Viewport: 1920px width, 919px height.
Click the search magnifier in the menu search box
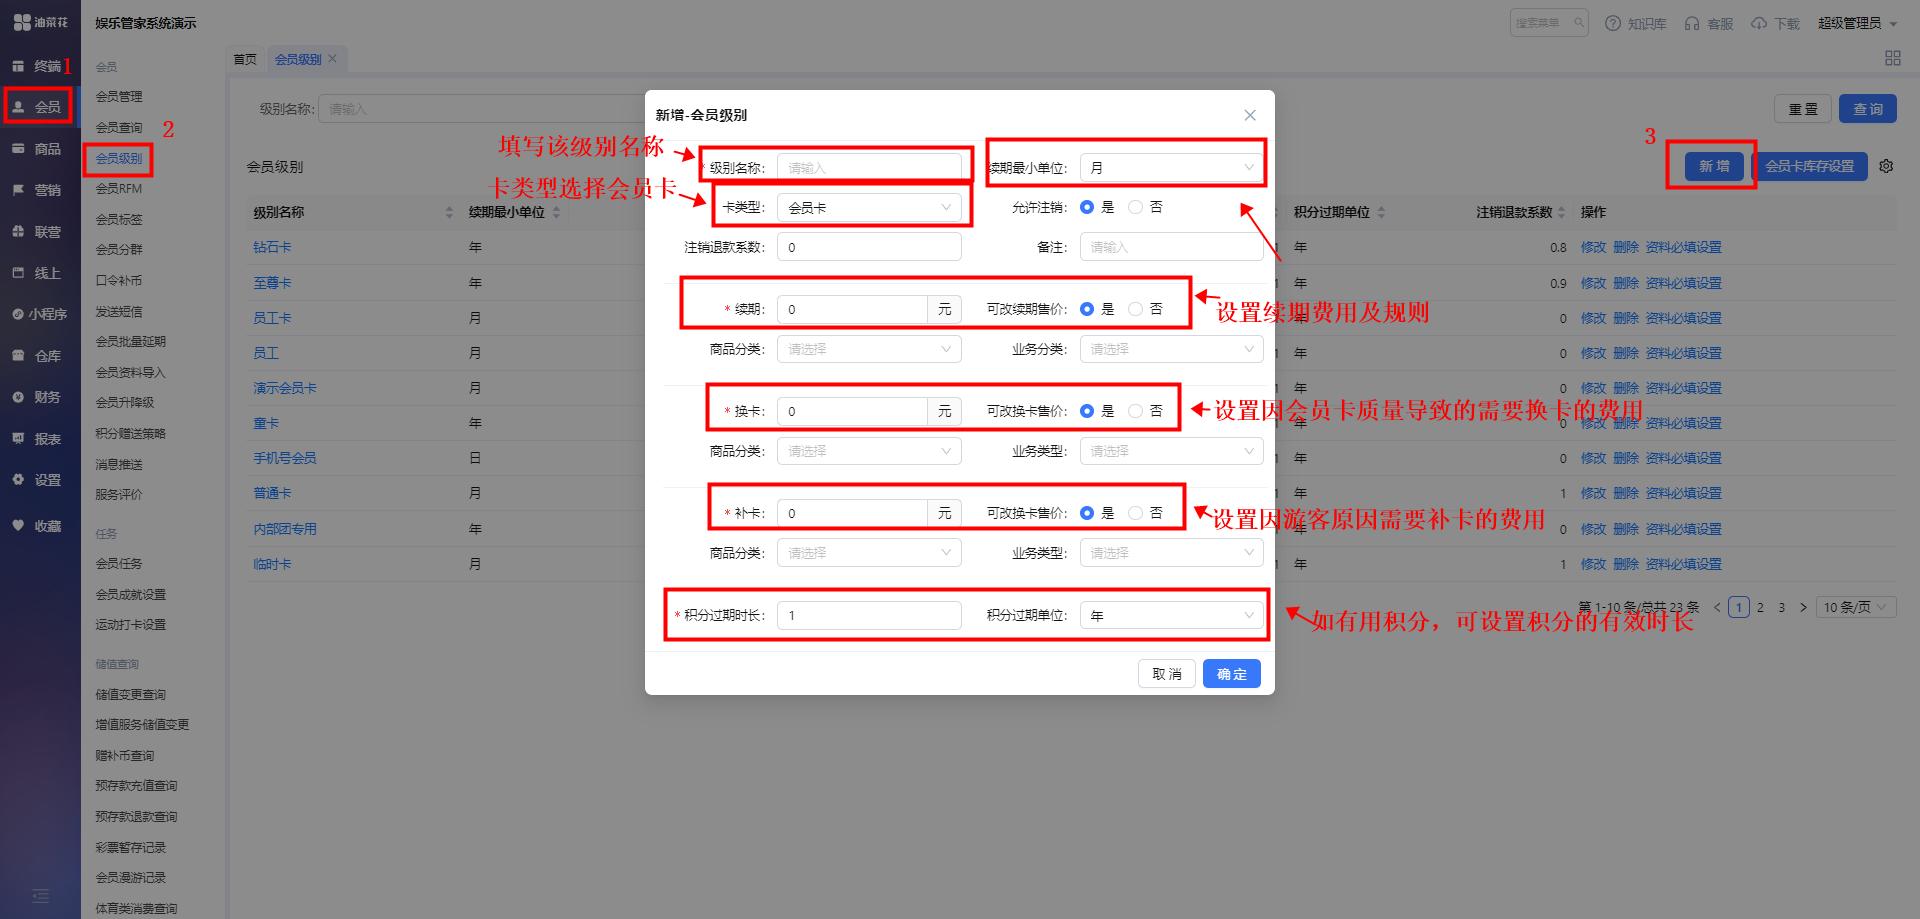coord(1579,23)
